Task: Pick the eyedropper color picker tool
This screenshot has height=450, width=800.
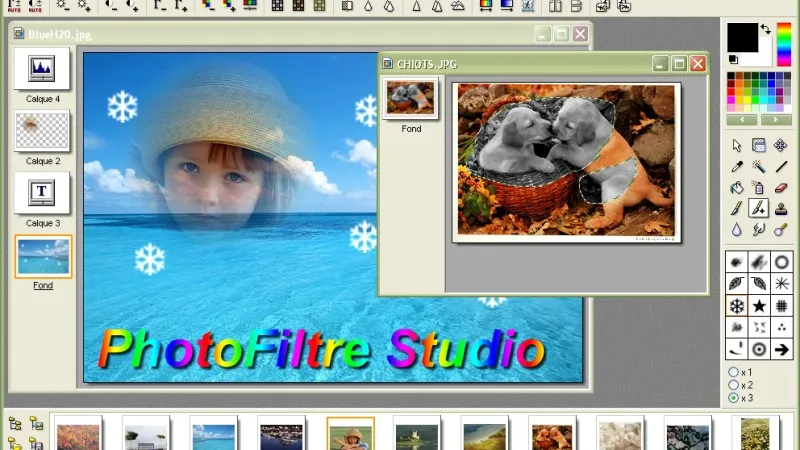Action: [736, 166]
